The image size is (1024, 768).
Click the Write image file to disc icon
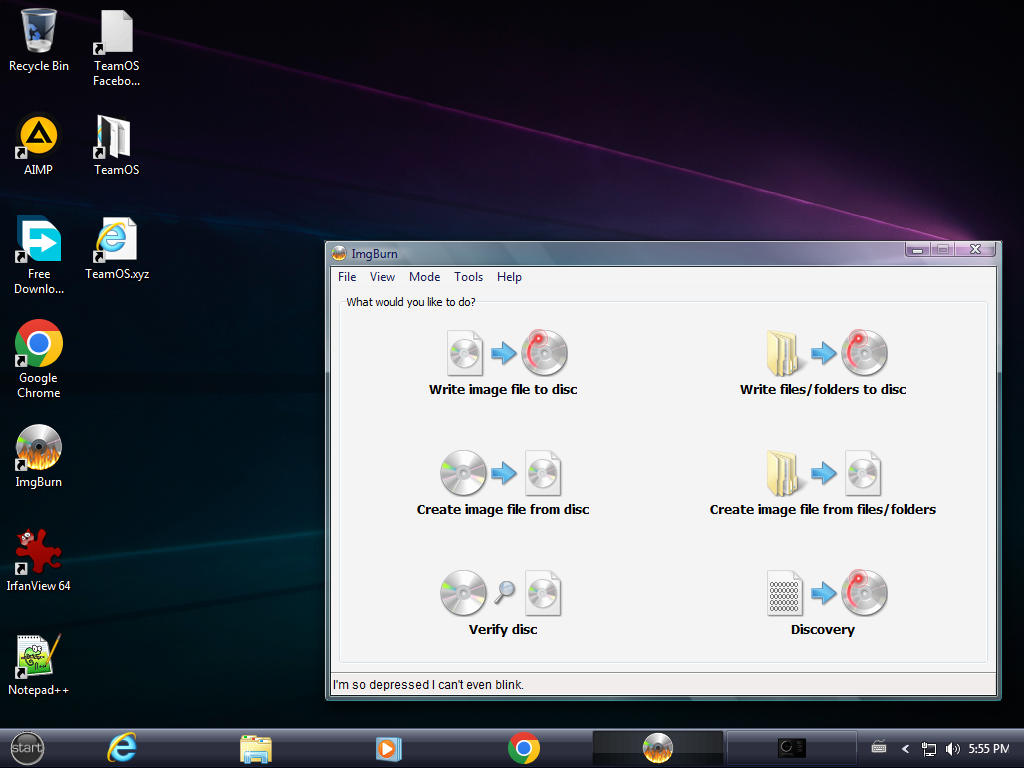point(507,353)
